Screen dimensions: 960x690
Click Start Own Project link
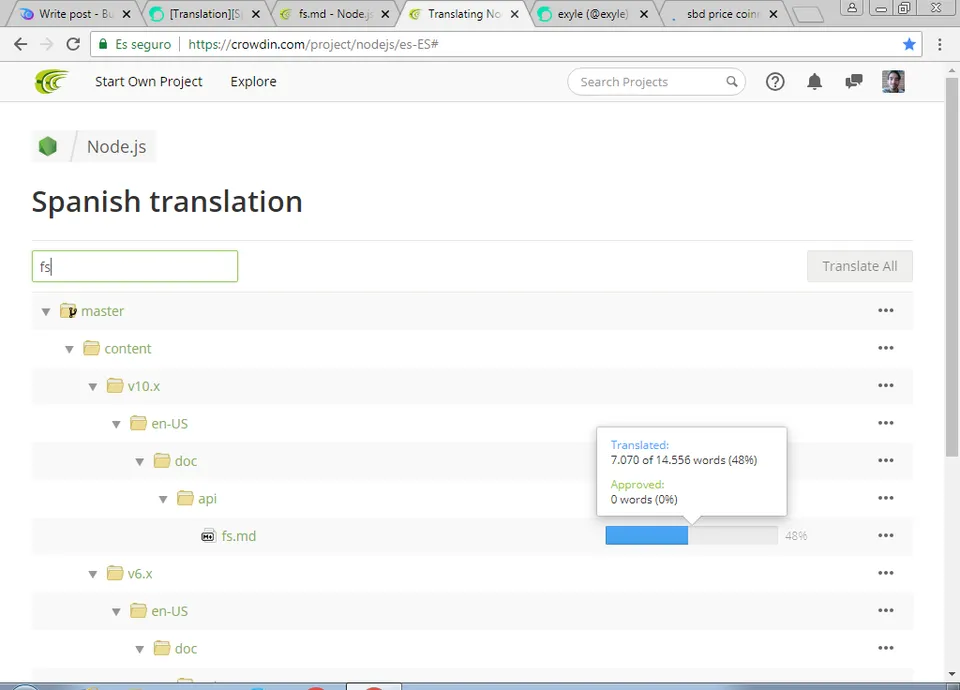point(149,81)
